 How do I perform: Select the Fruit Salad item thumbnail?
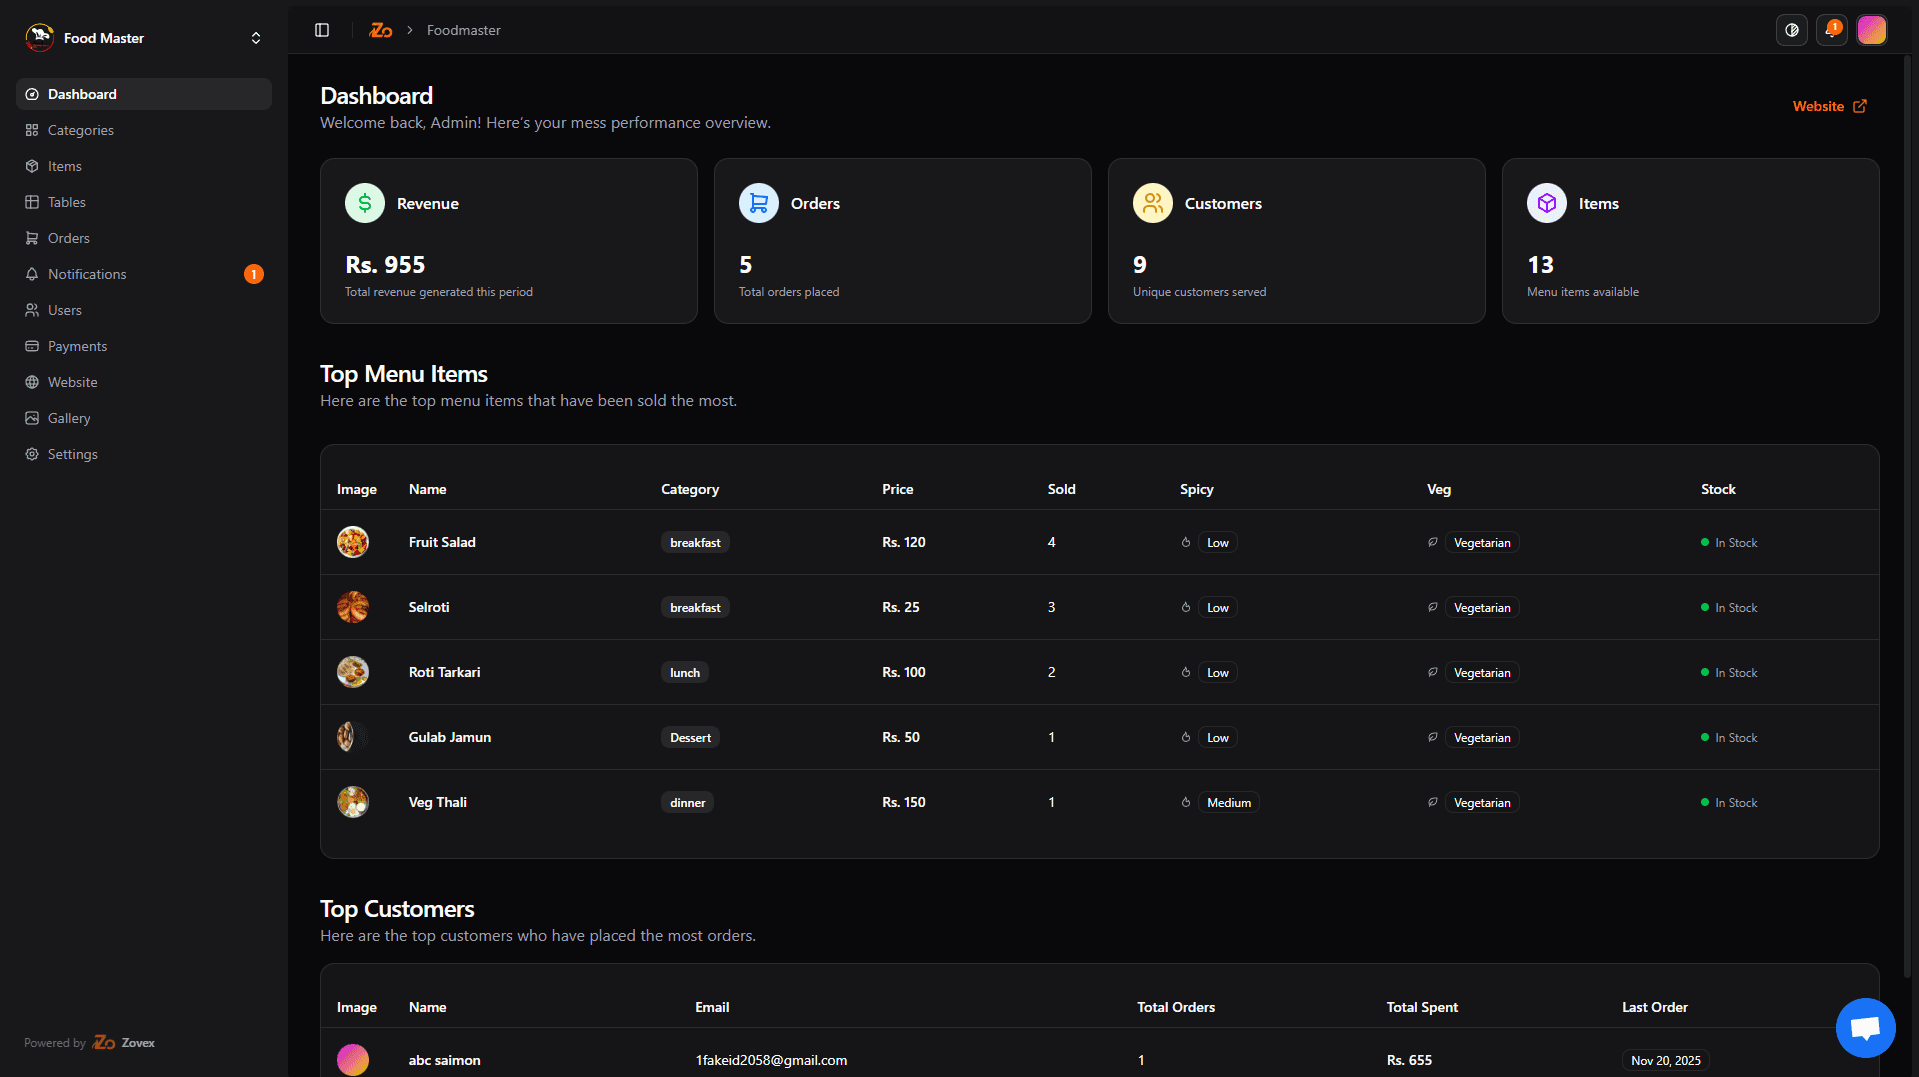coord(353,542)
